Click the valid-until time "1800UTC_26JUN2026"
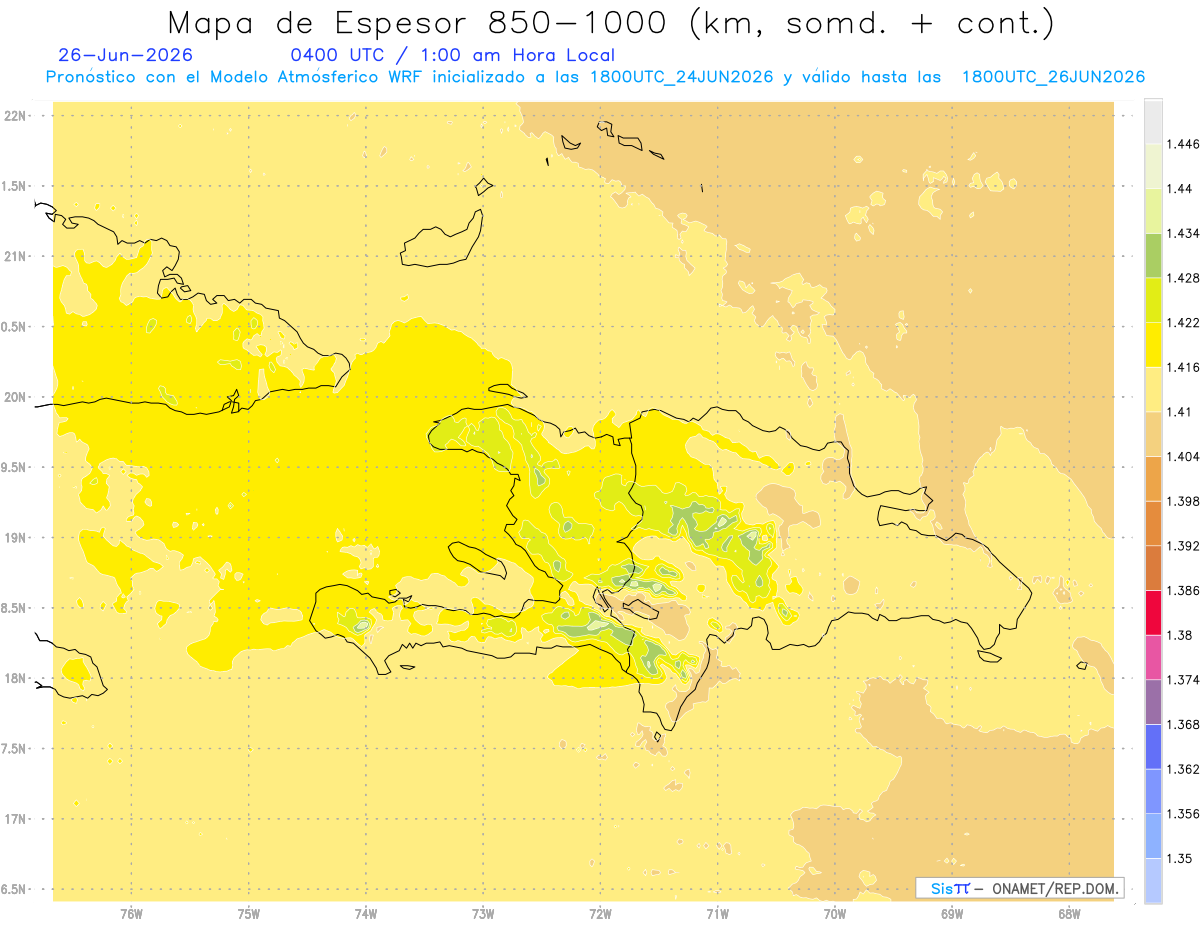Viewport: 1200px width, 927px height. tap(1053, 77)
